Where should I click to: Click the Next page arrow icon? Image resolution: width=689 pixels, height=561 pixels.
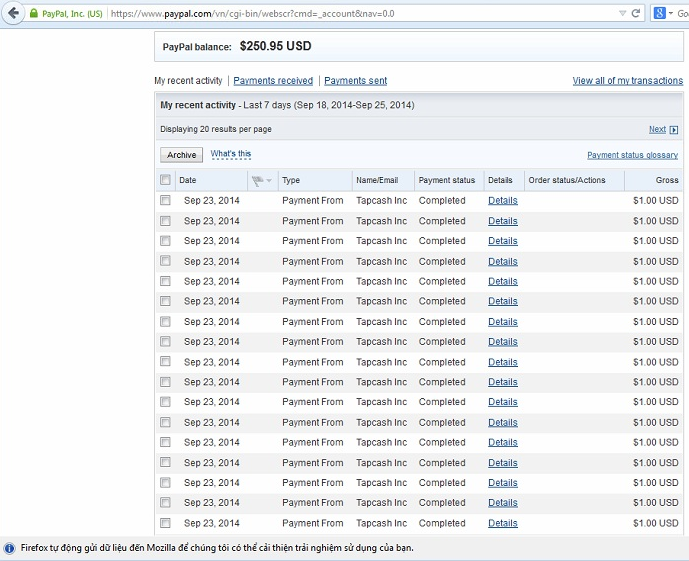[674, 130]
